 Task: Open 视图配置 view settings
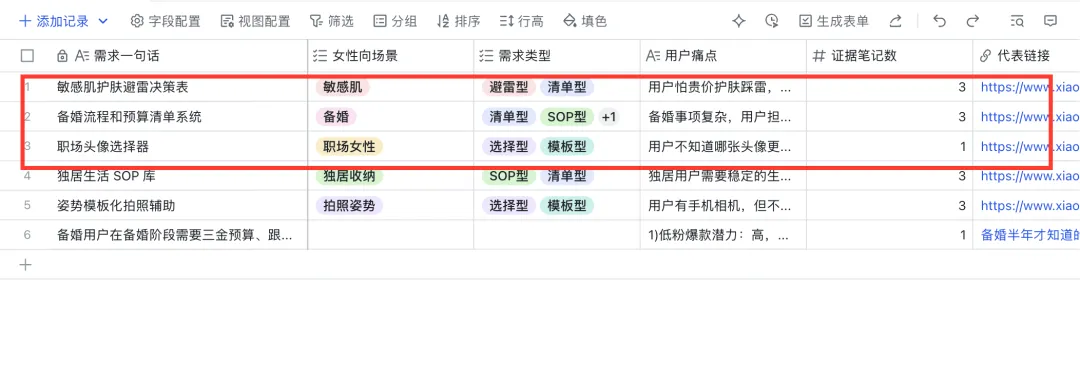[256, 21]
